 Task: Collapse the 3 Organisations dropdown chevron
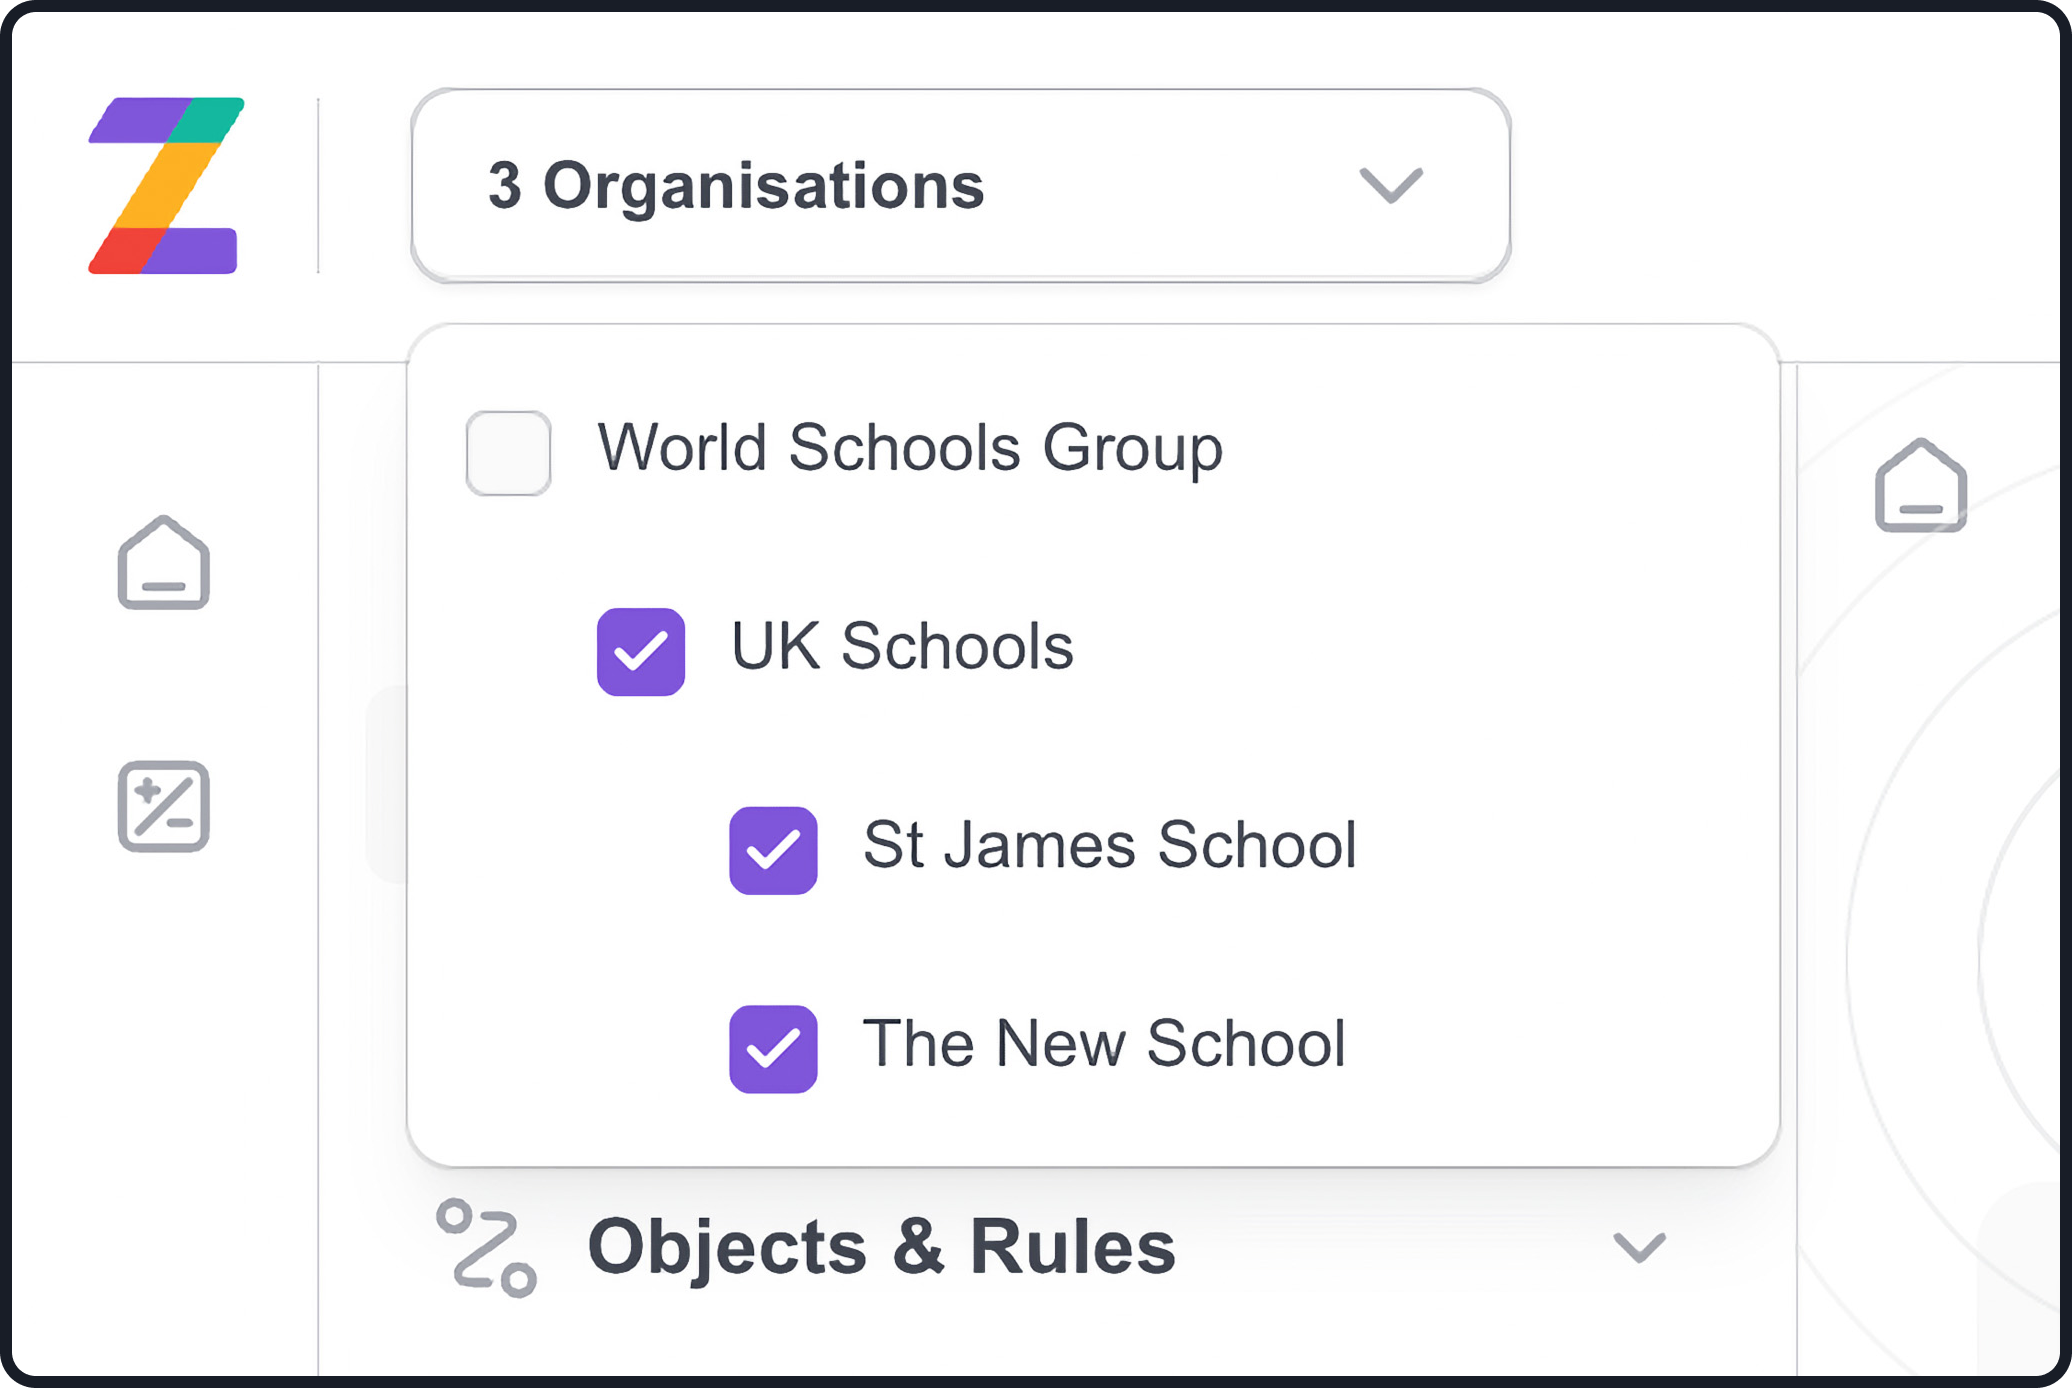(1390, 186)
